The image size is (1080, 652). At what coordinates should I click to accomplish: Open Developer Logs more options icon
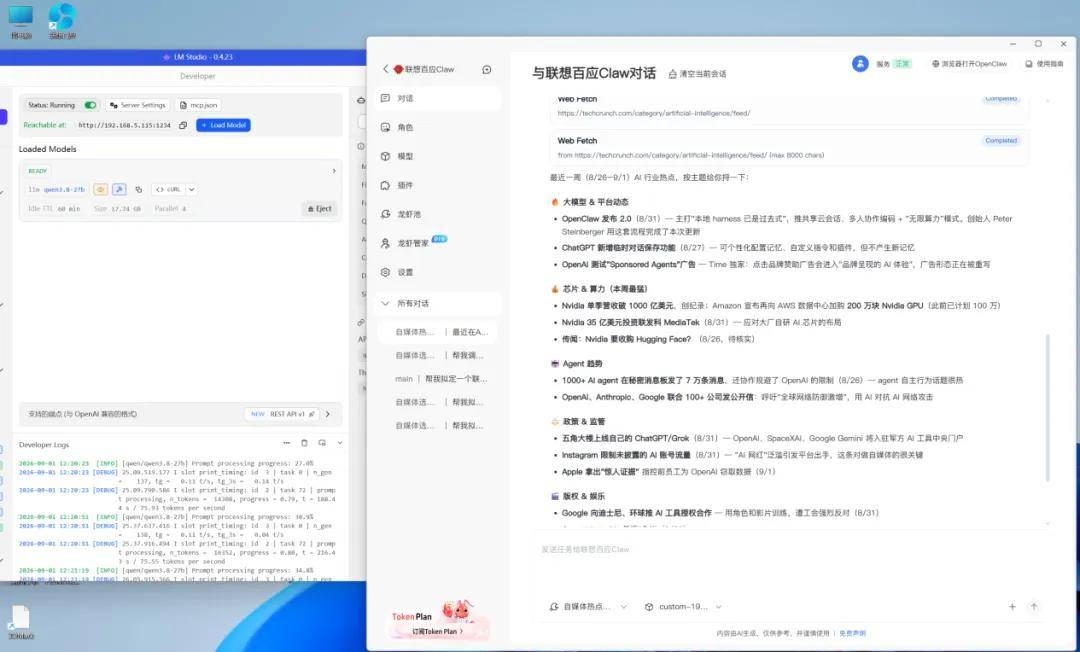coord(287,443)
